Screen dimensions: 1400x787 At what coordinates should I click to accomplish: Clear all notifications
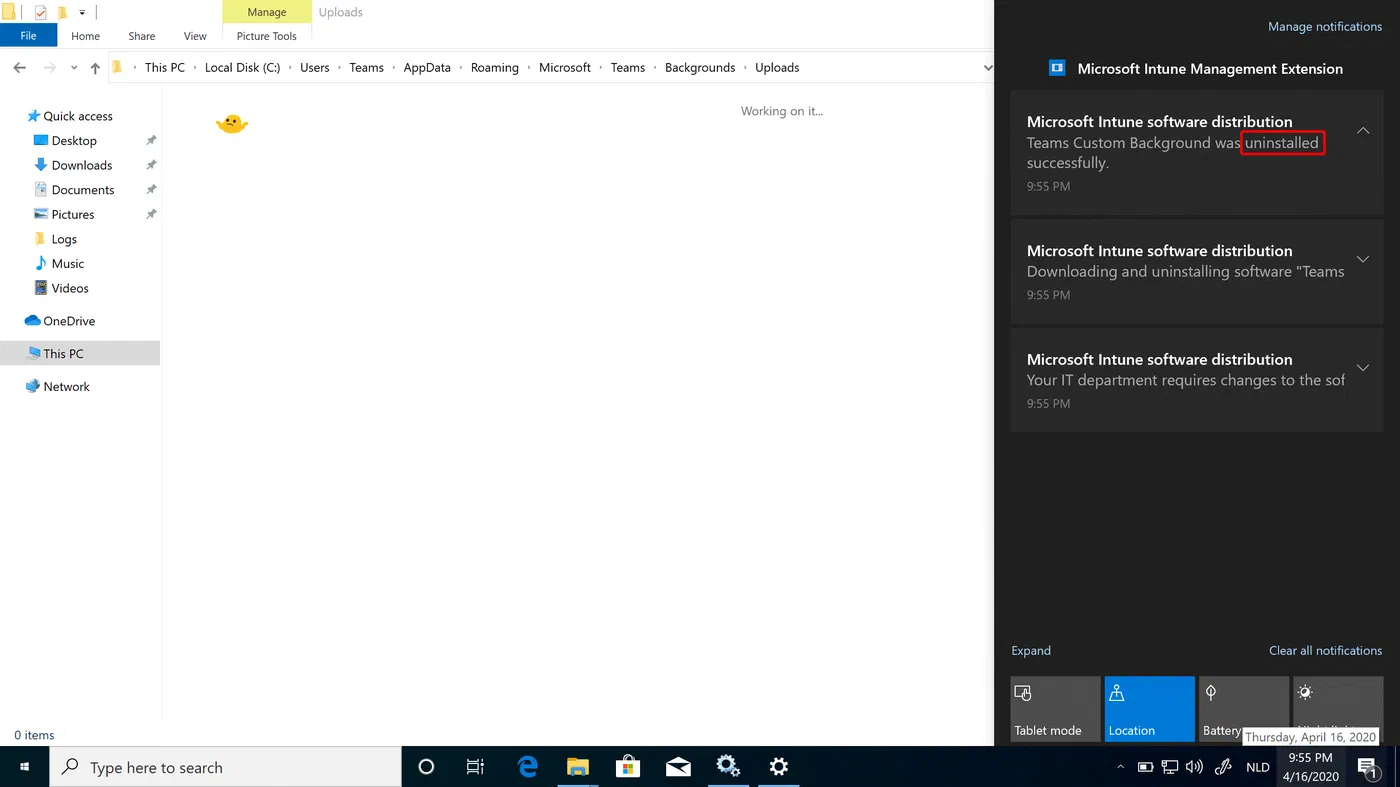[x=1325, y=651]
